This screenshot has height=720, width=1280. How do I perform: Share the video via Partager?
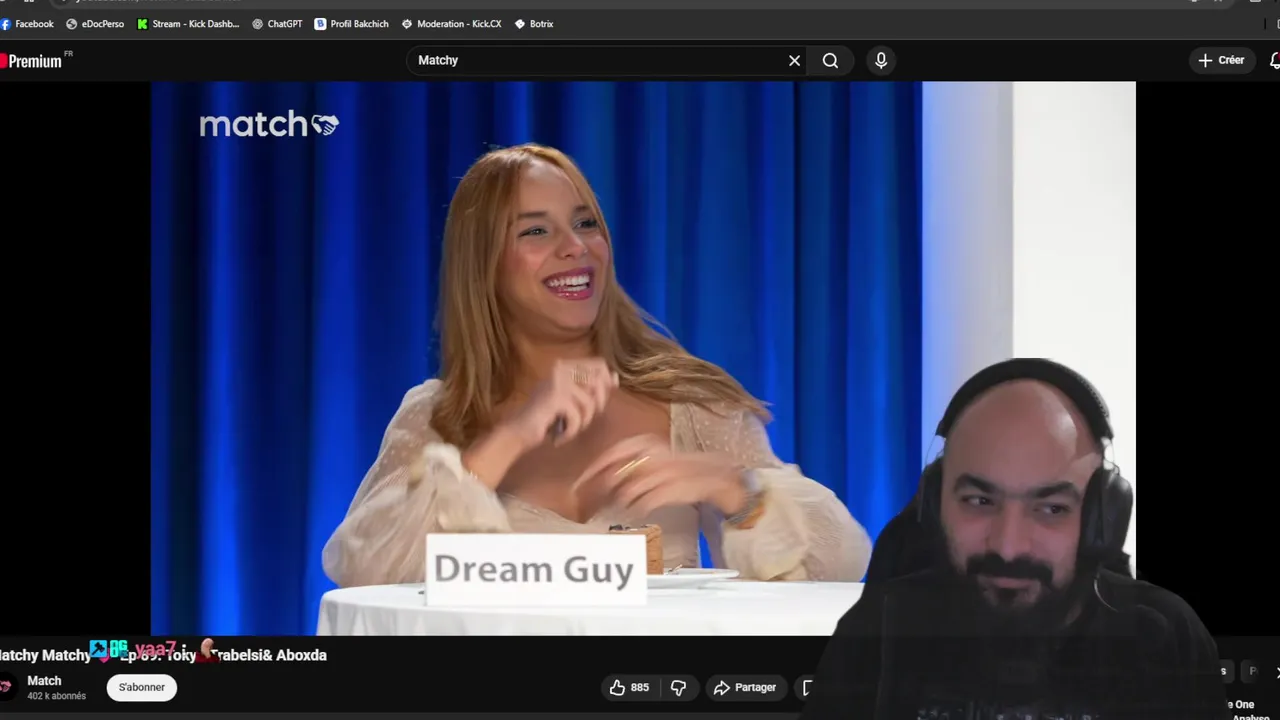point(744,687)
